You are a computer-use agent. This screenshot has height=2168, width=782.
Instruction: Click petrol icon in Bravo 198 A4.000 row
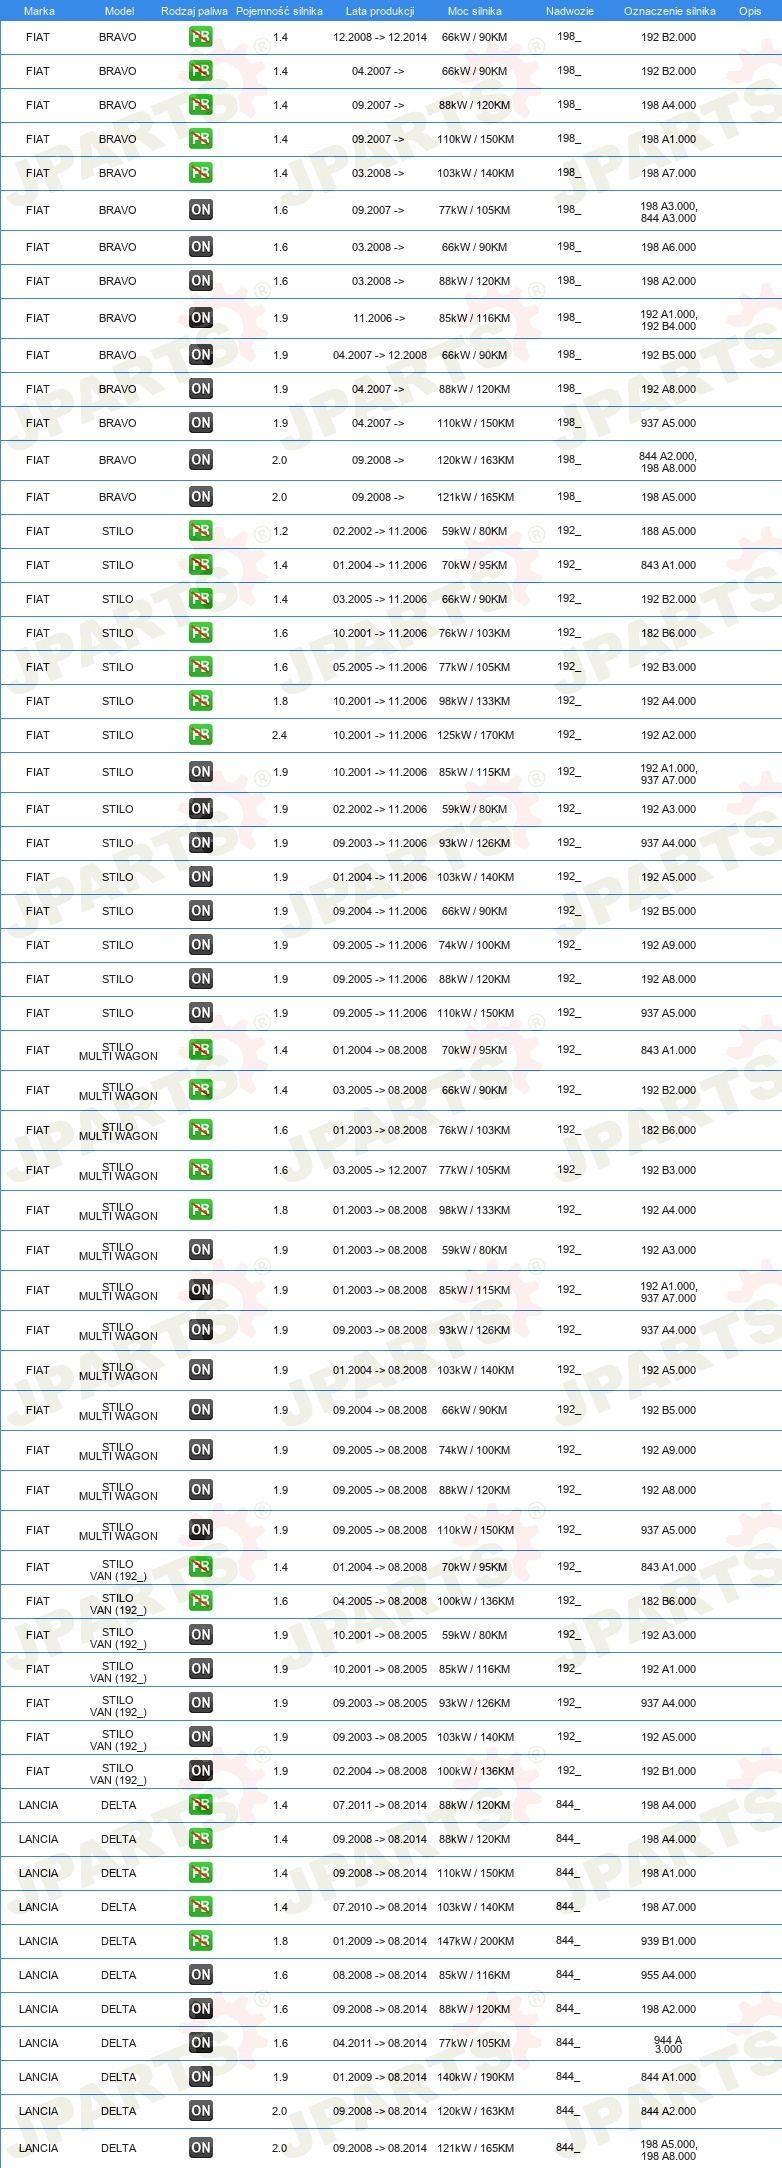[x=201, y=105]
